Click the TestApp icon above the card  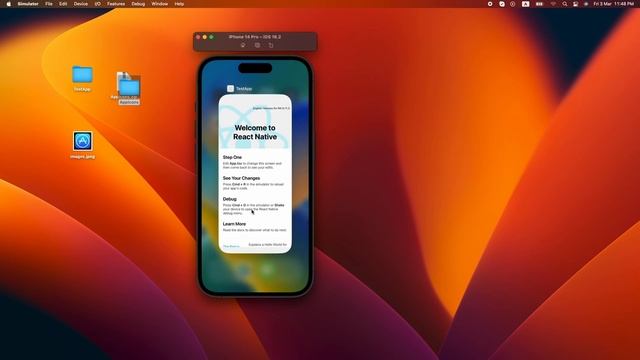point(231,89)
